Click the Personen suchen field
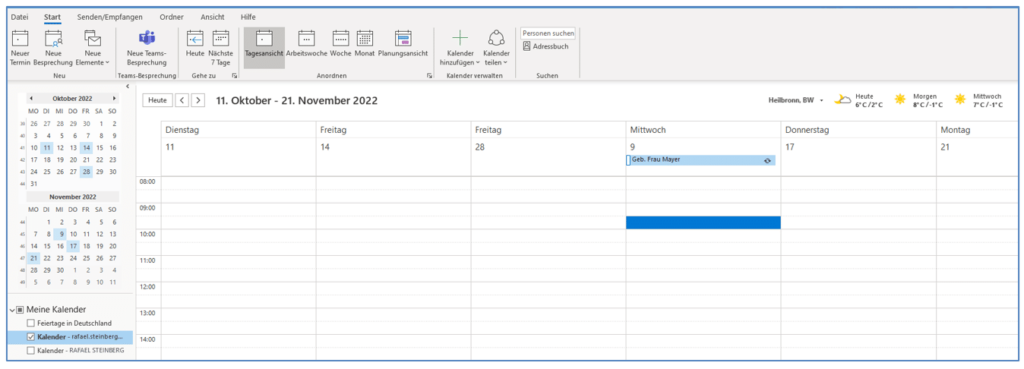The image size is (1024, 369). click(x=548, y=33)
